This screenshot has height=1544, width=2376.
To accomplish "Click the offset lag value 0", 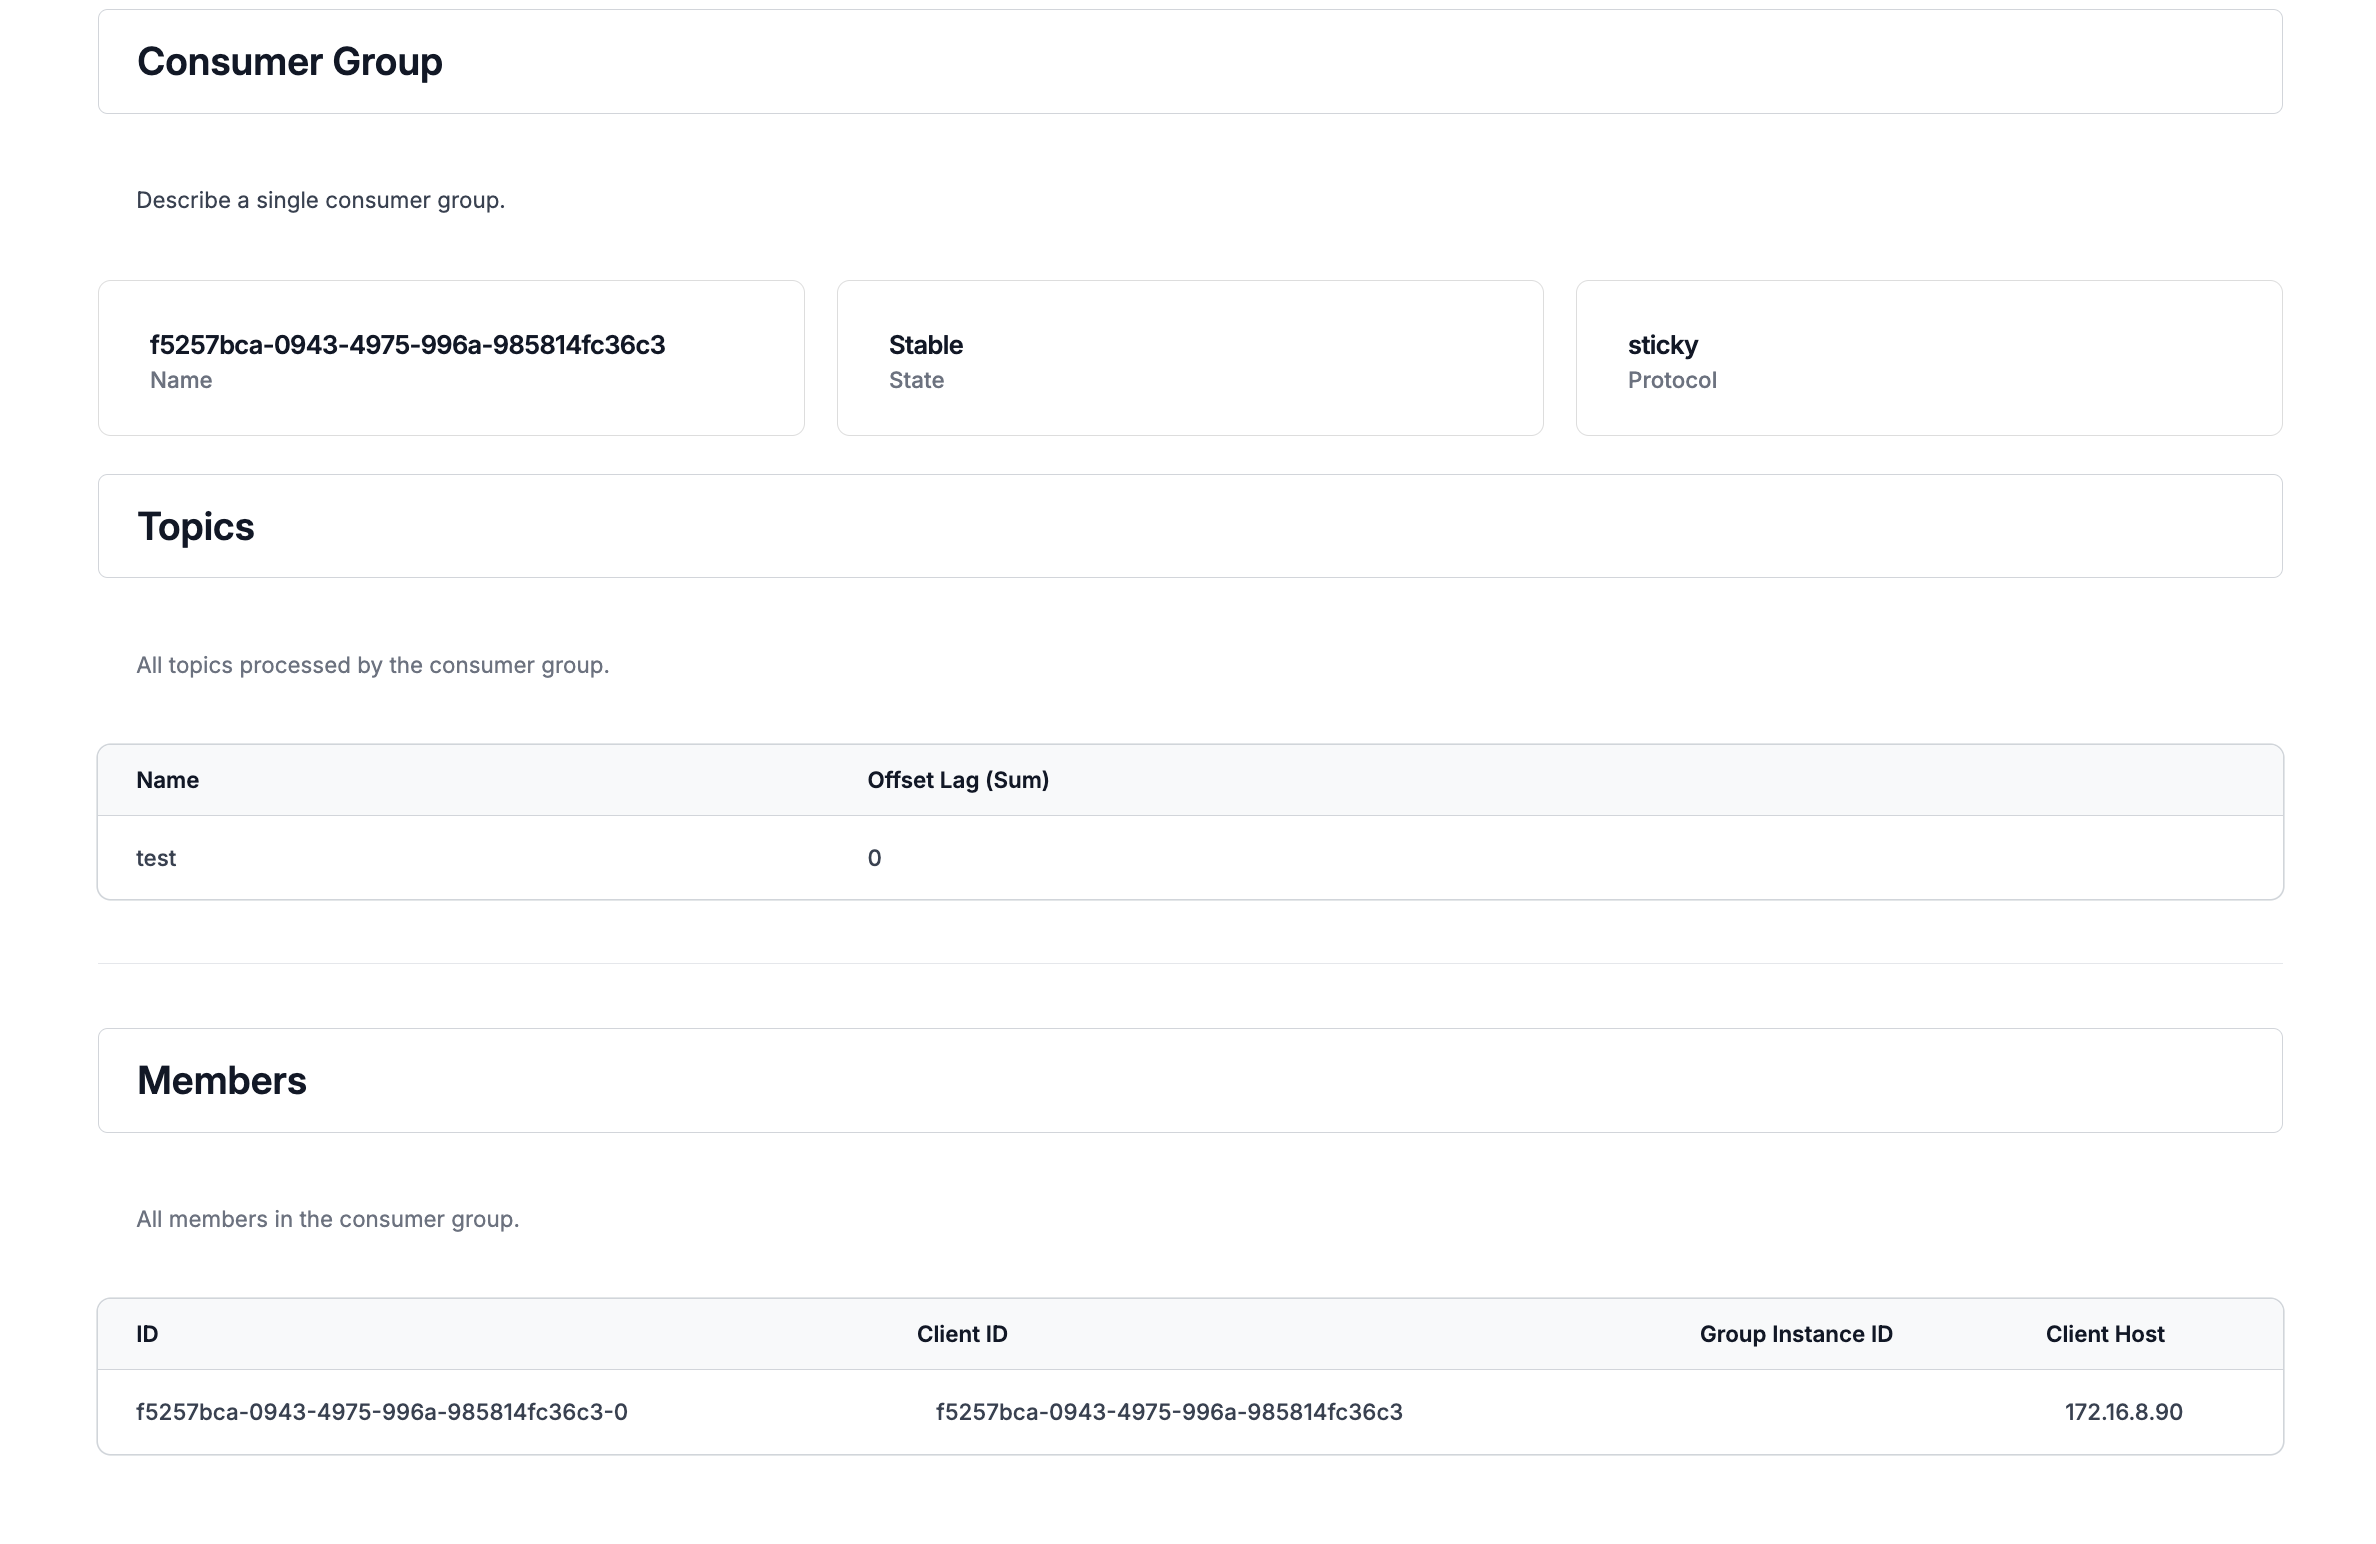I will pos(874,858).
